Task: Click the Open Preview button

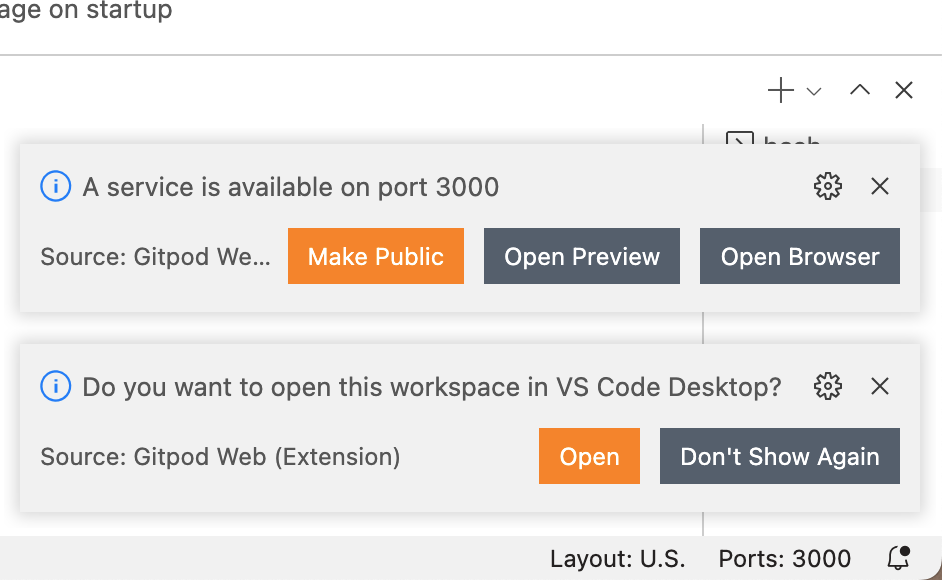Action: [x=582, y=256]
